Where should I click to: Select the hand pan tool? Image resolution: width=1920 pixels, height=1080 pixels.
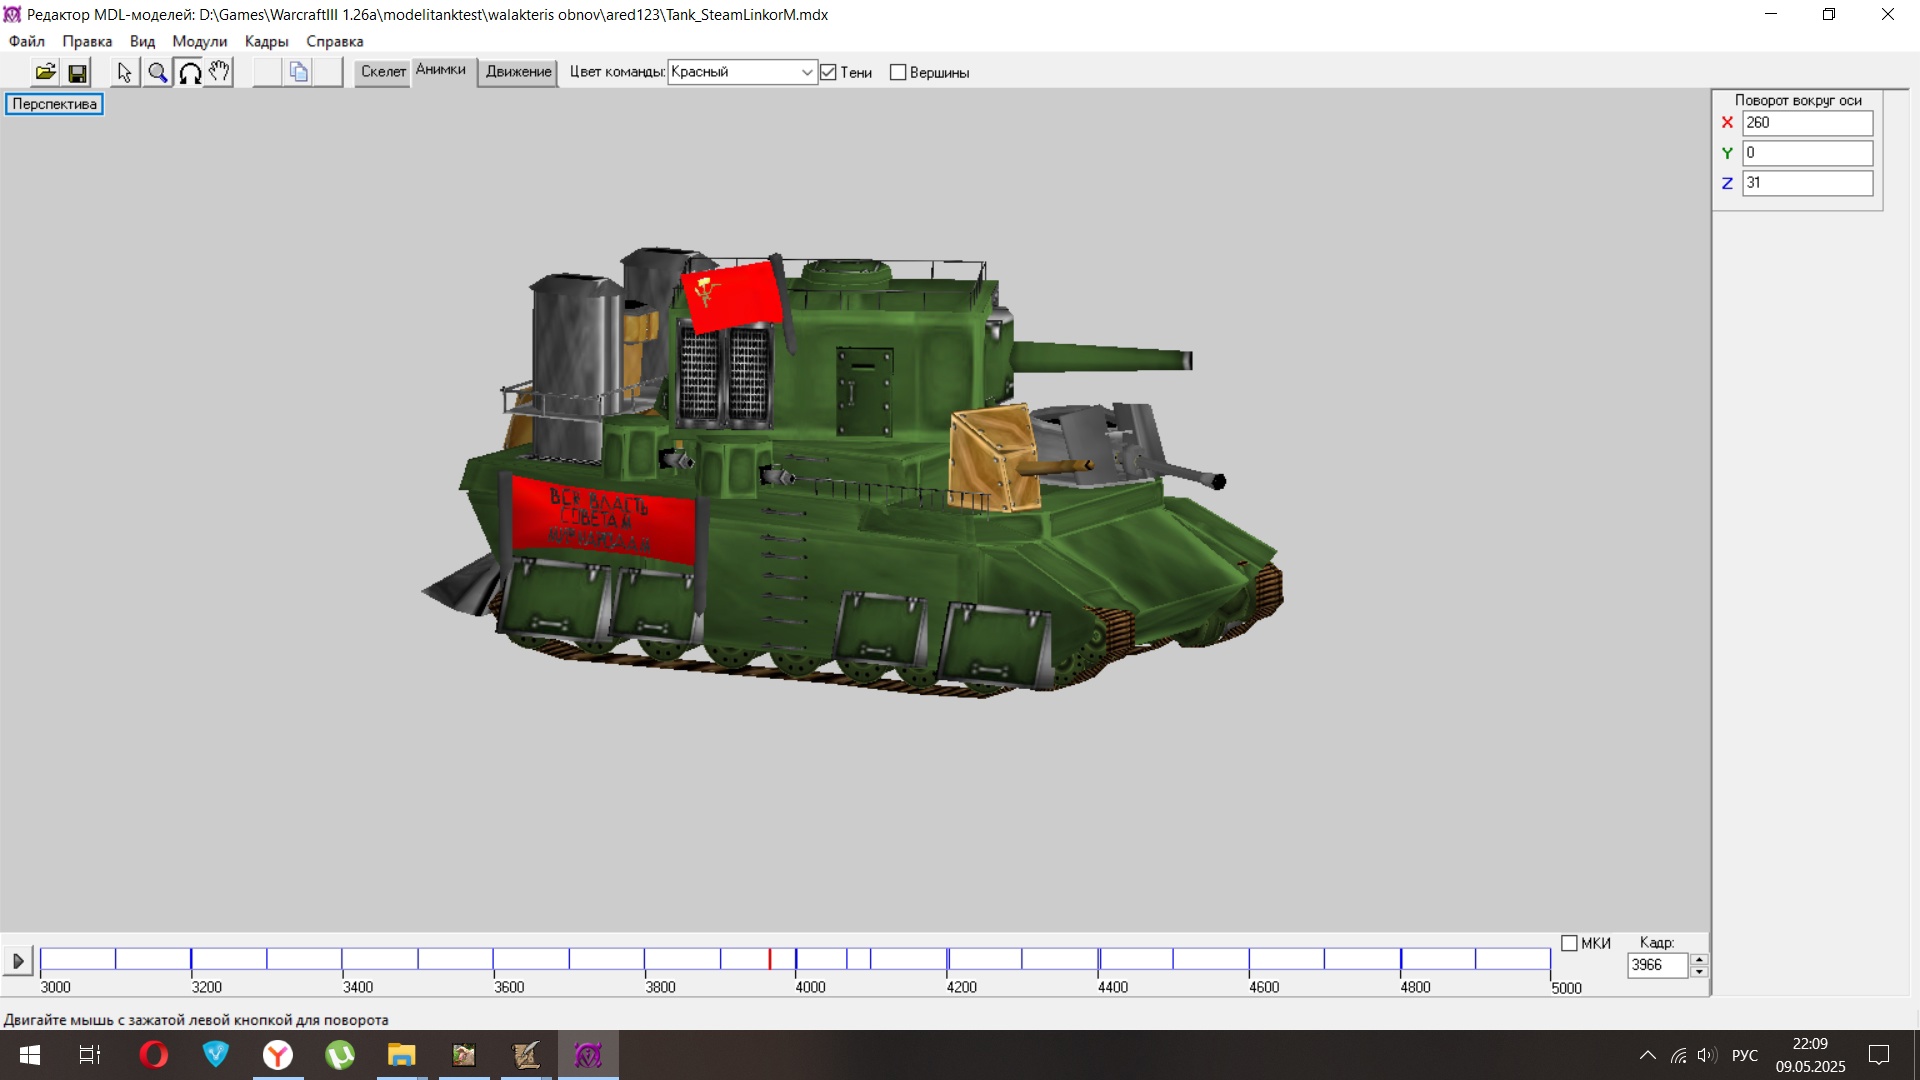click(x=219, y=72)
